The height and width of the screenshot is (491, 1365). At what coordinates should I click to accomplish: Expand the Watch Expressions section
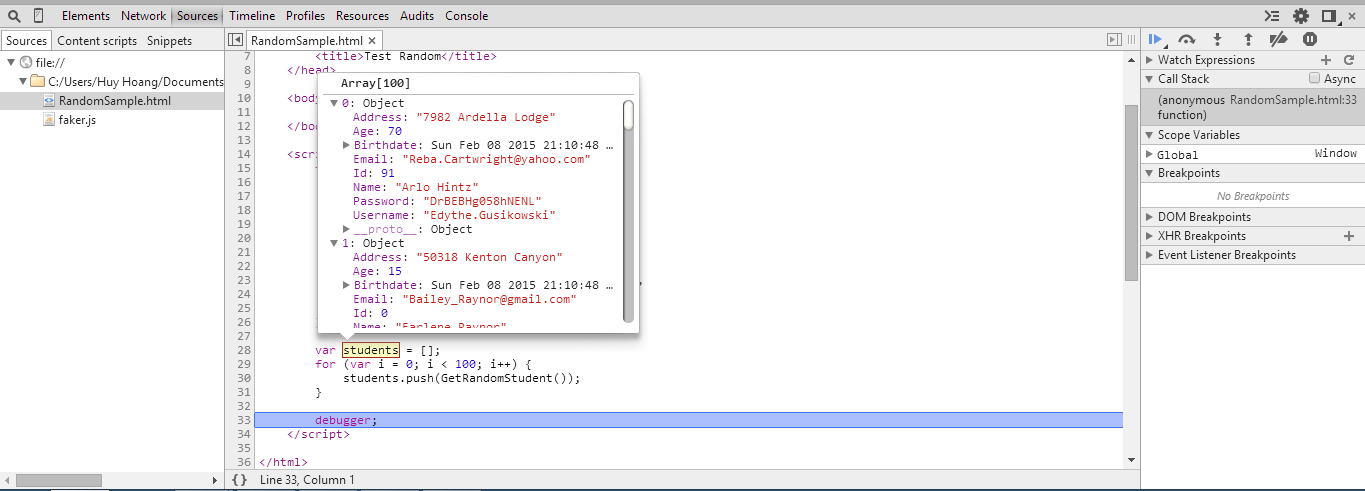point(1149,60)
